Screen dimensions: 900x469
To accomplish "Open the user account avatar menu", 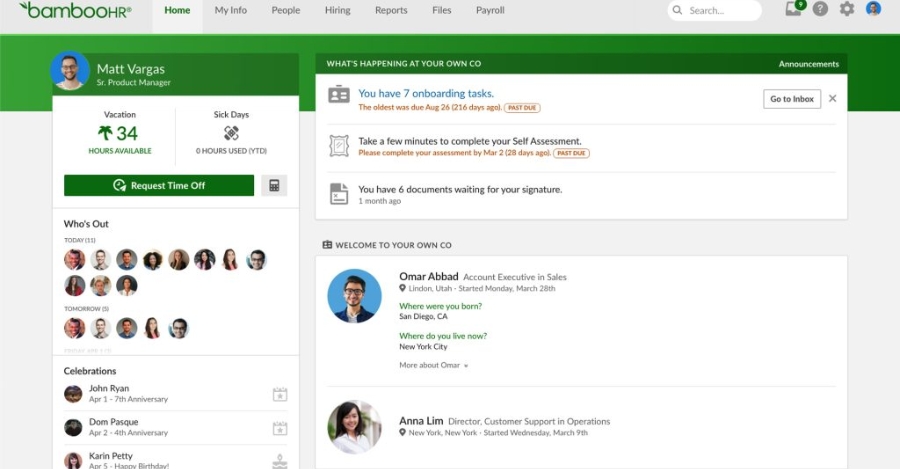I will 873,10.
